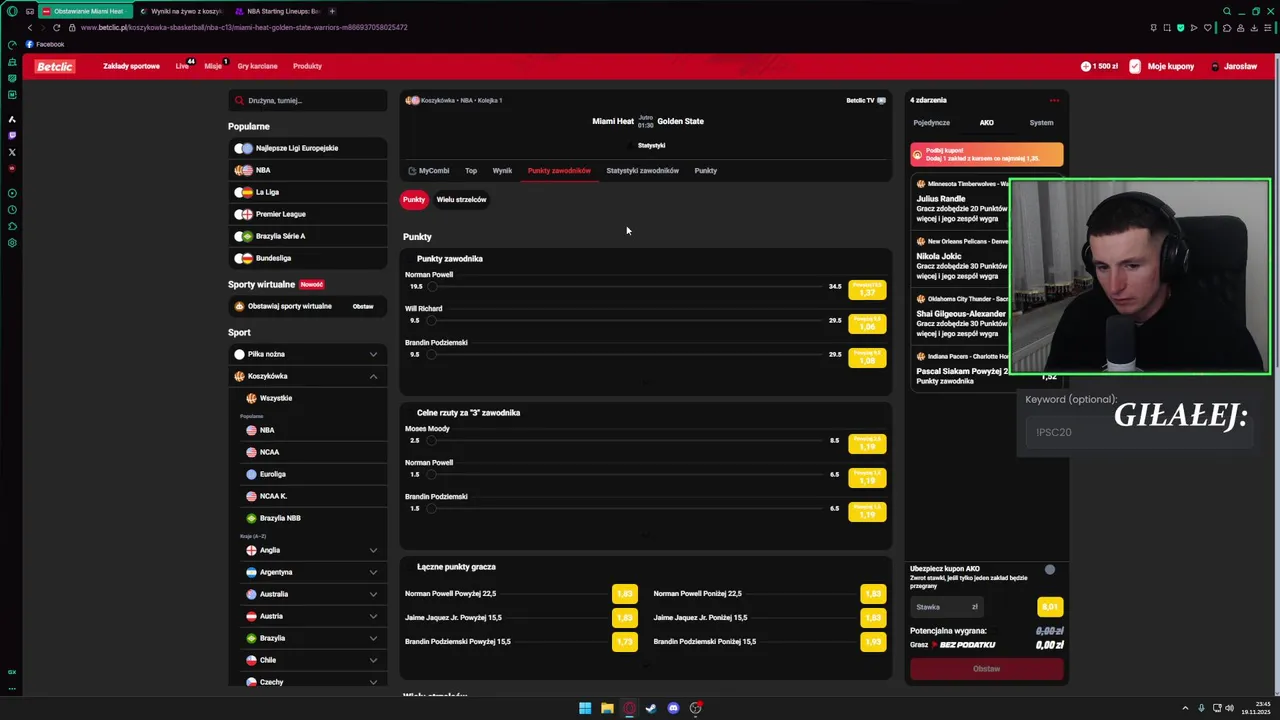1280x720 pixels.
Task: Click the browser back arrow
Action: [29, 27]
